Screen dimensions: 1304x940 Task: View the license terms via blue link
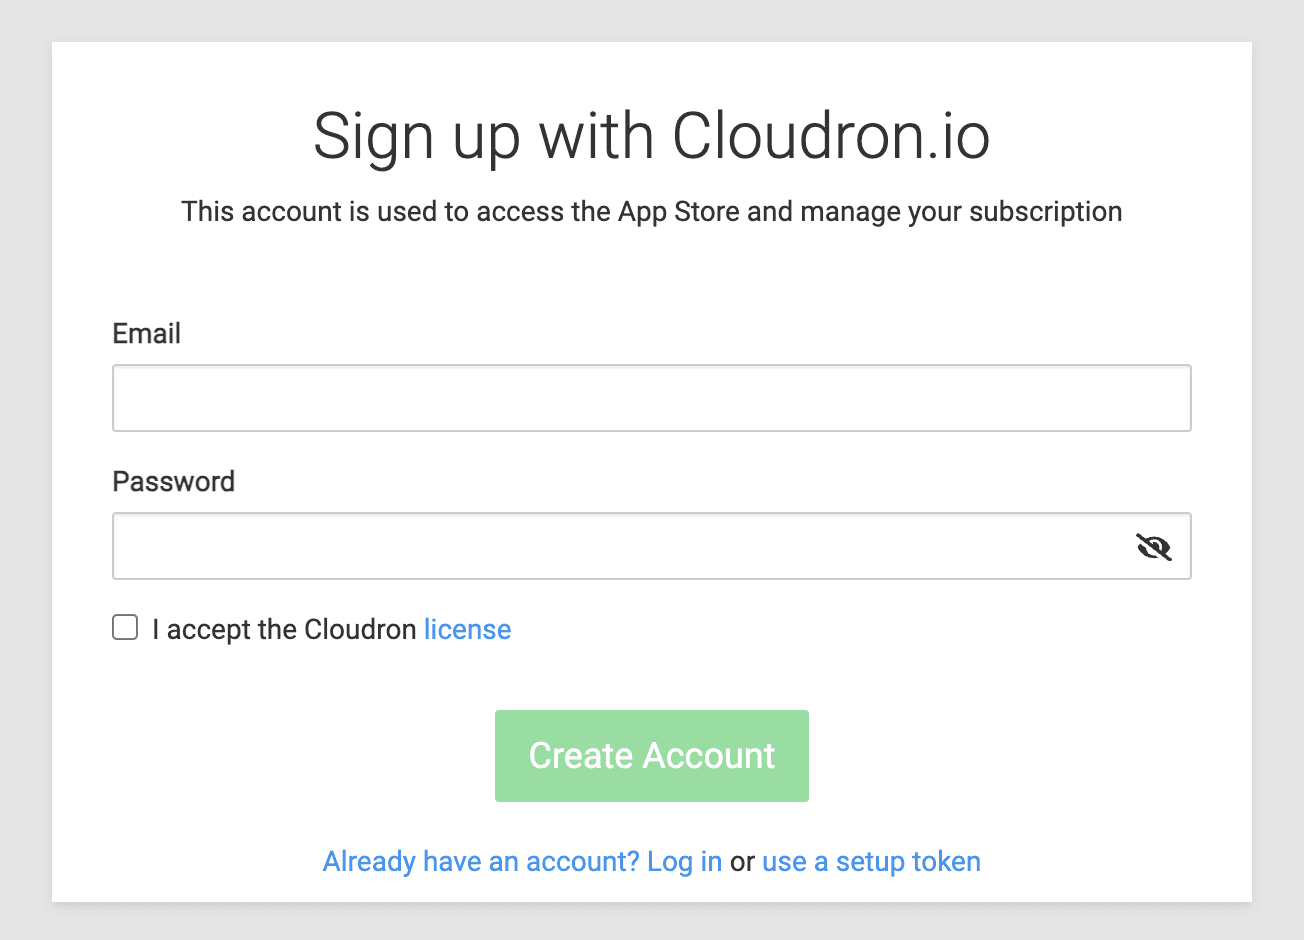click(x=467, y=629)
